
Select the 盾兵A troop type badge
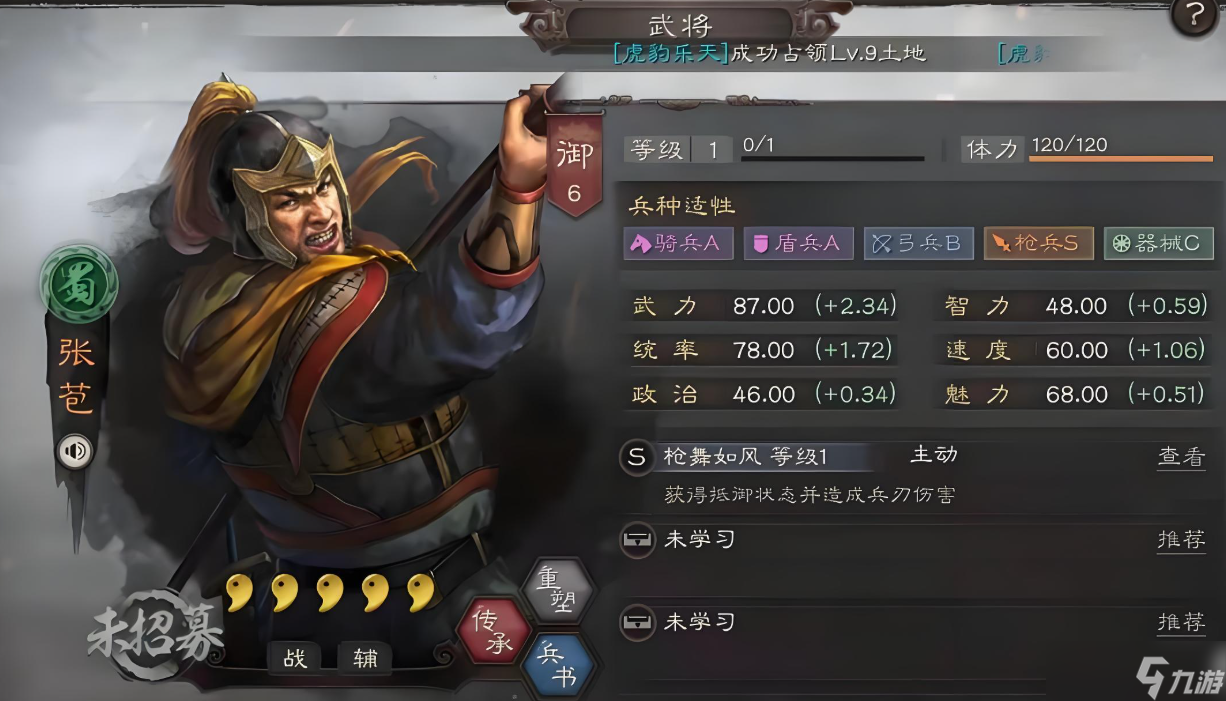point(798,243)
